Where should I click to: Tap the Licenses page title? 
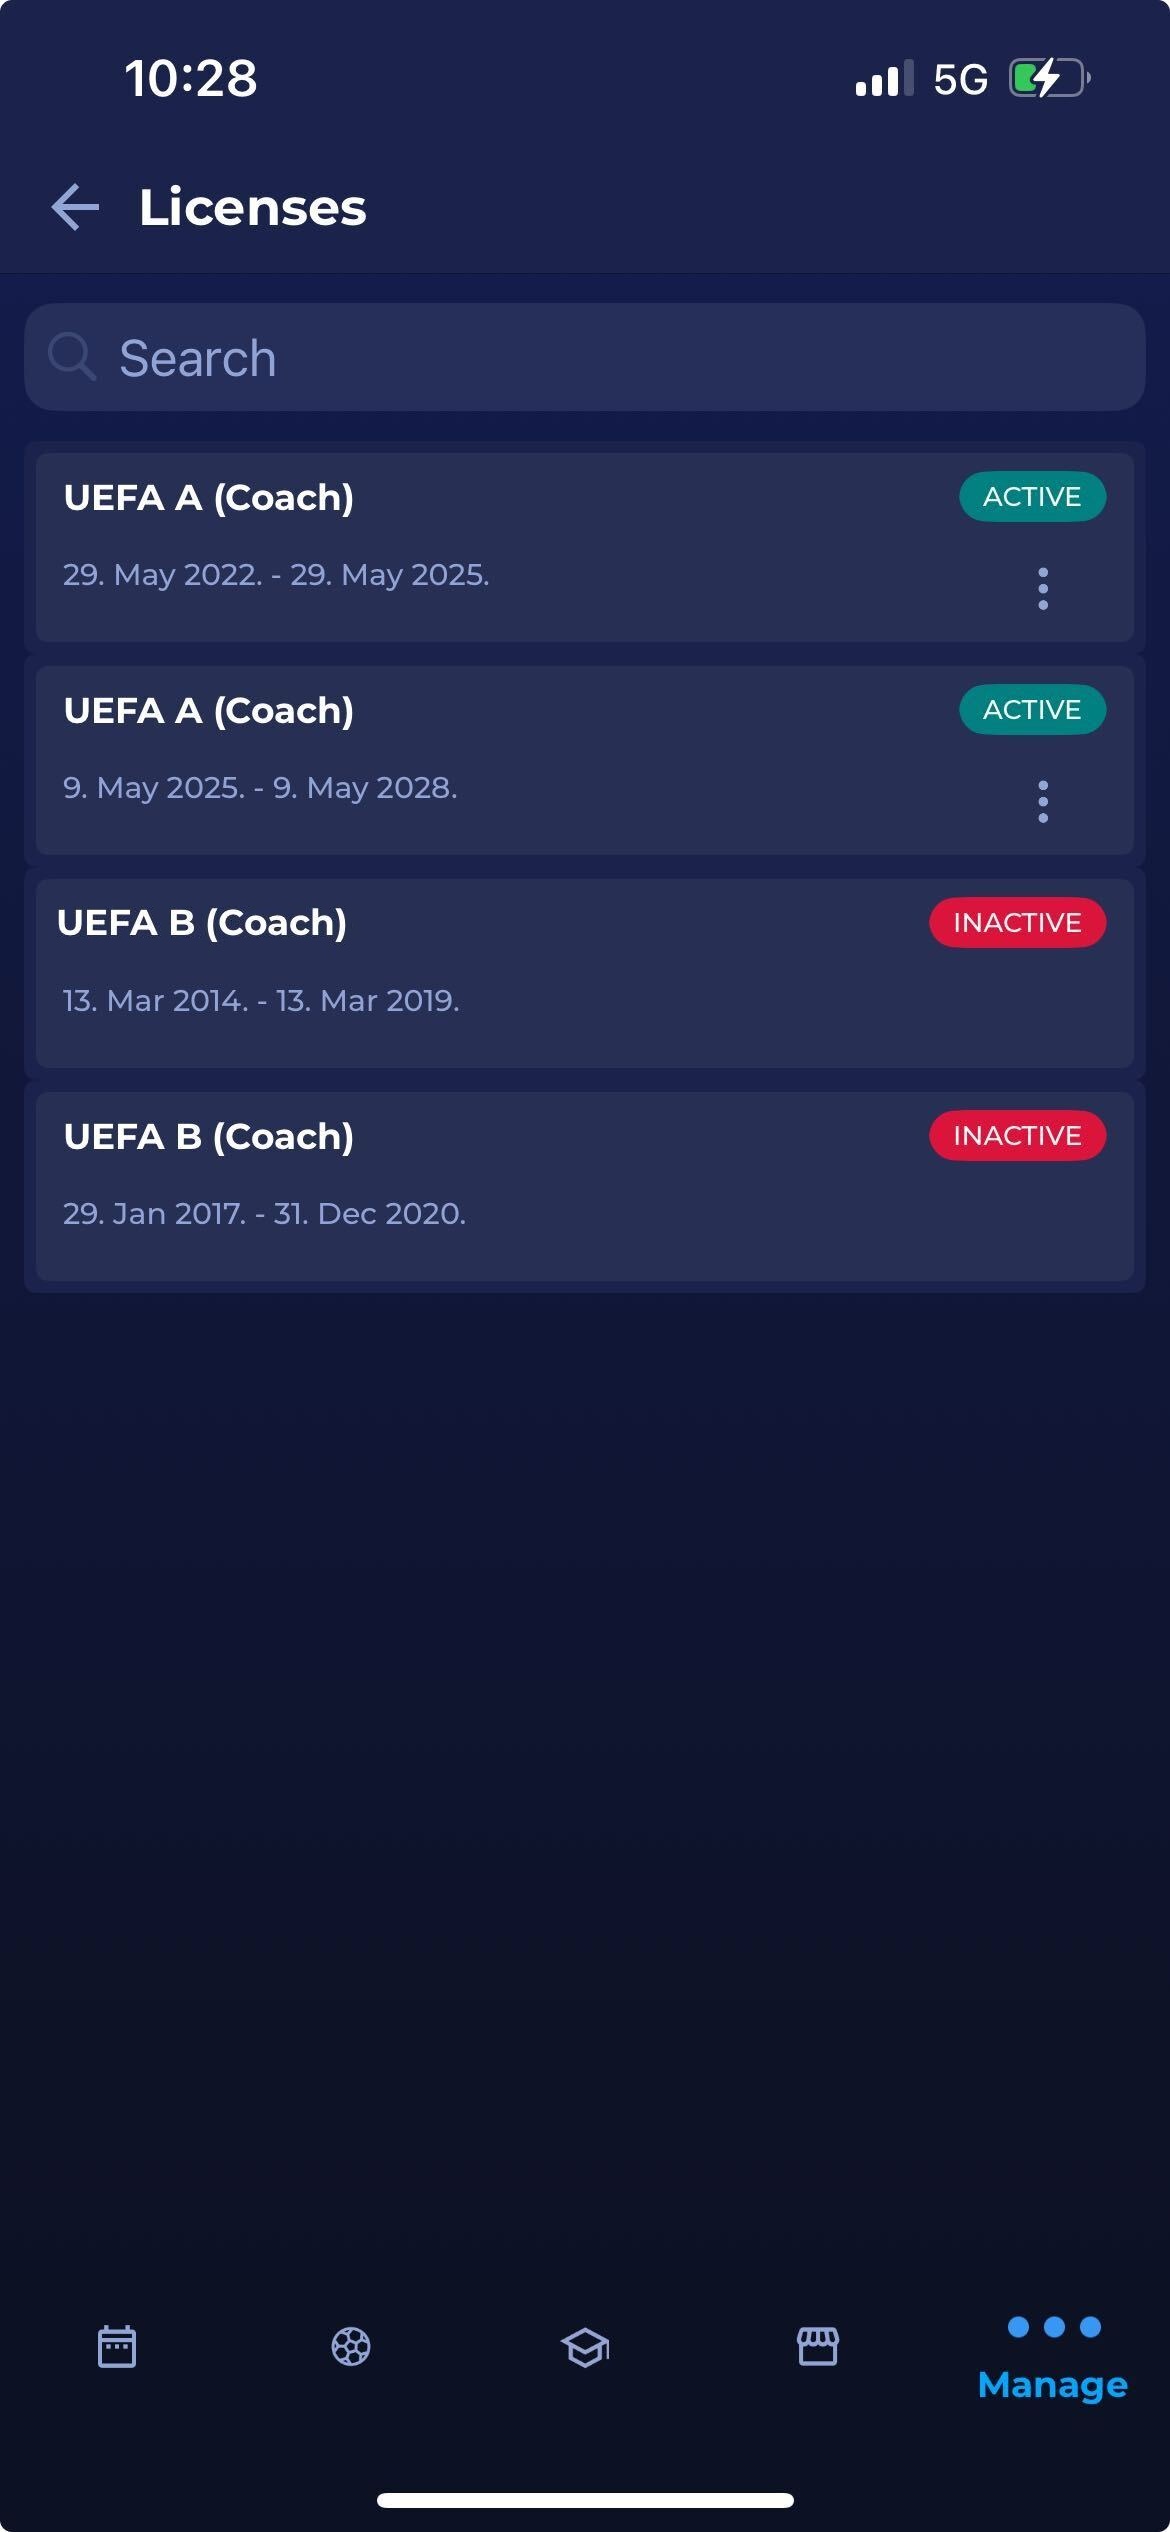point(252,207)
